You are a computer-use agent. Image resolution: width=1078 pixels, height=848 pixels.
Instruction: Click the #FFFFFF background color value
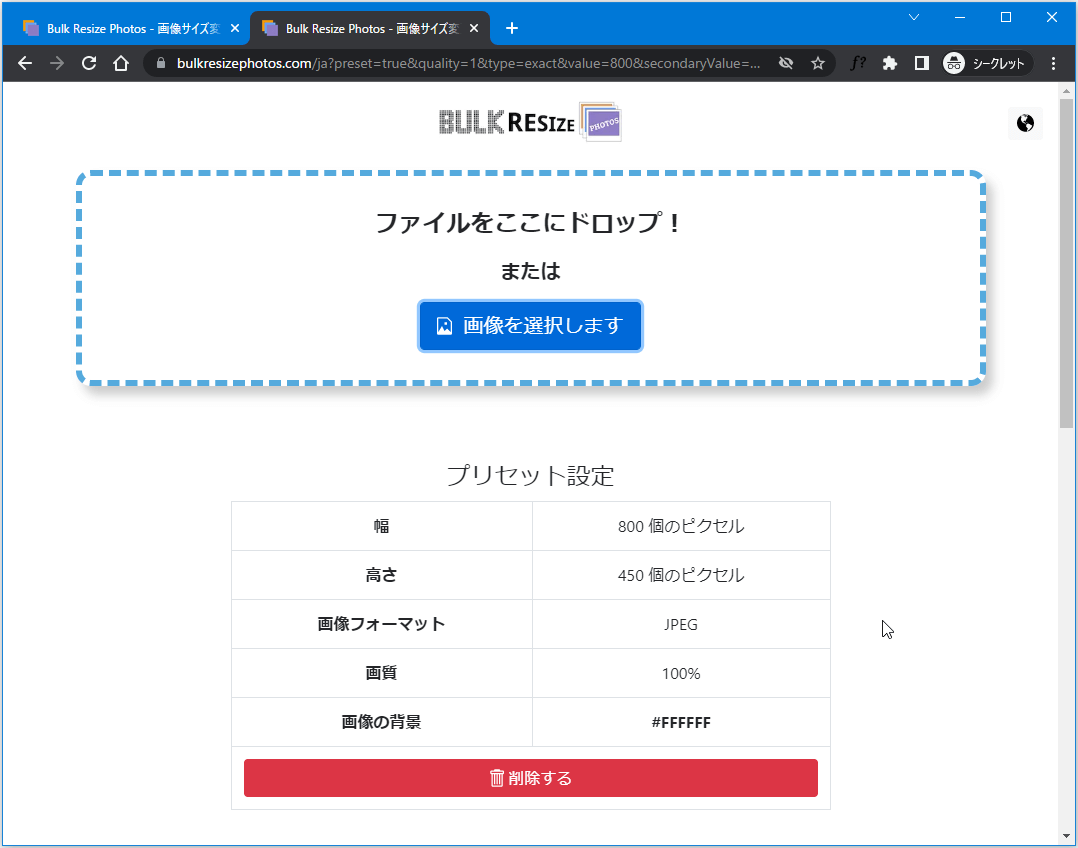(x=680, y=722)
